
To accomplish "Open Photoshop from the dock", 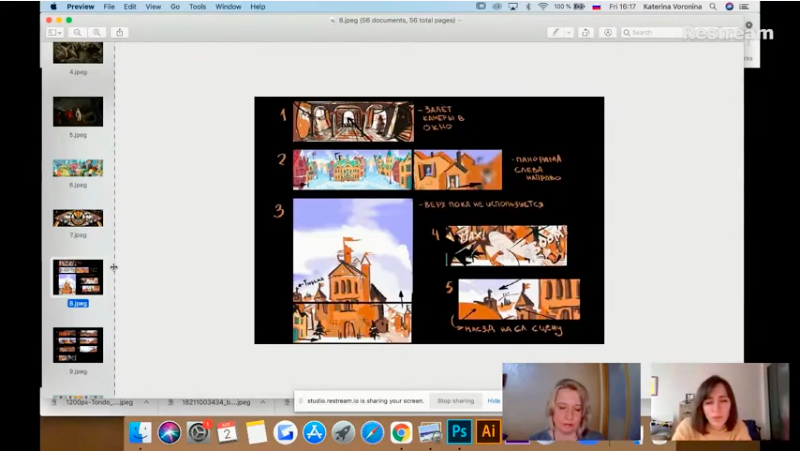I will click(459, 432).
